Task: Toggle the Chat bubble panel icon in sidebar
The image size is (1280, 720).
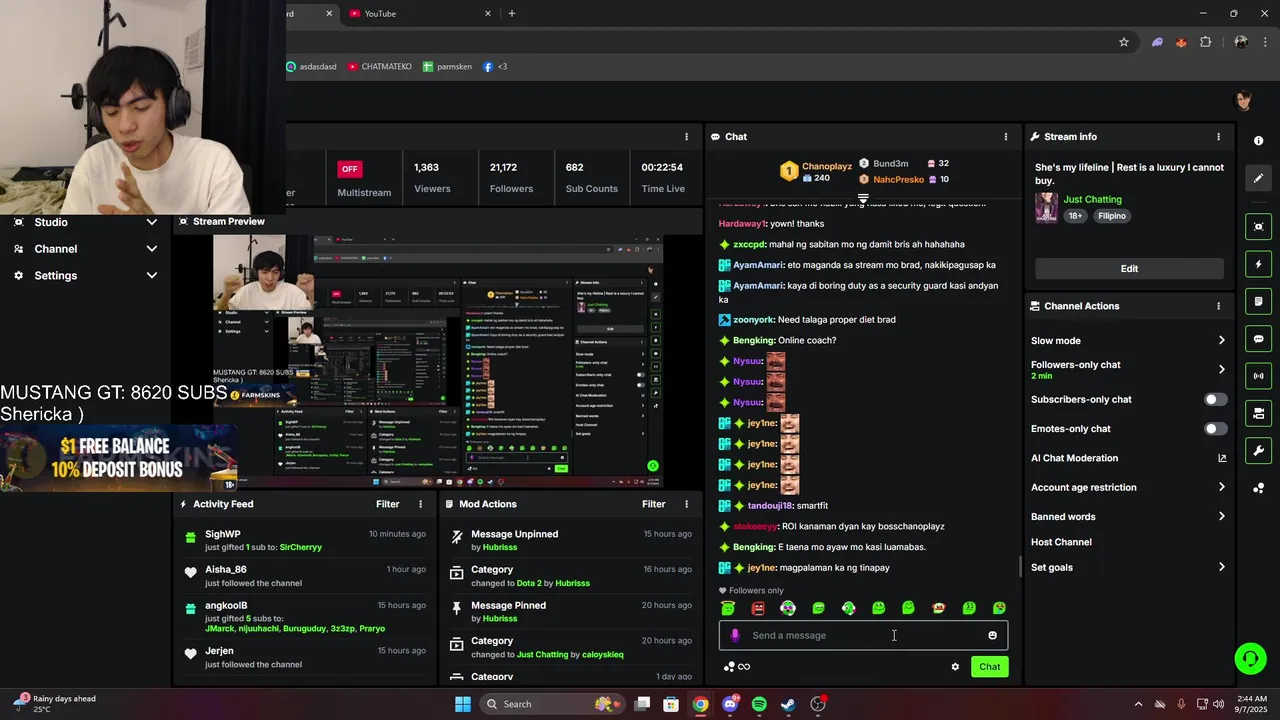Action: [1258, 339]
